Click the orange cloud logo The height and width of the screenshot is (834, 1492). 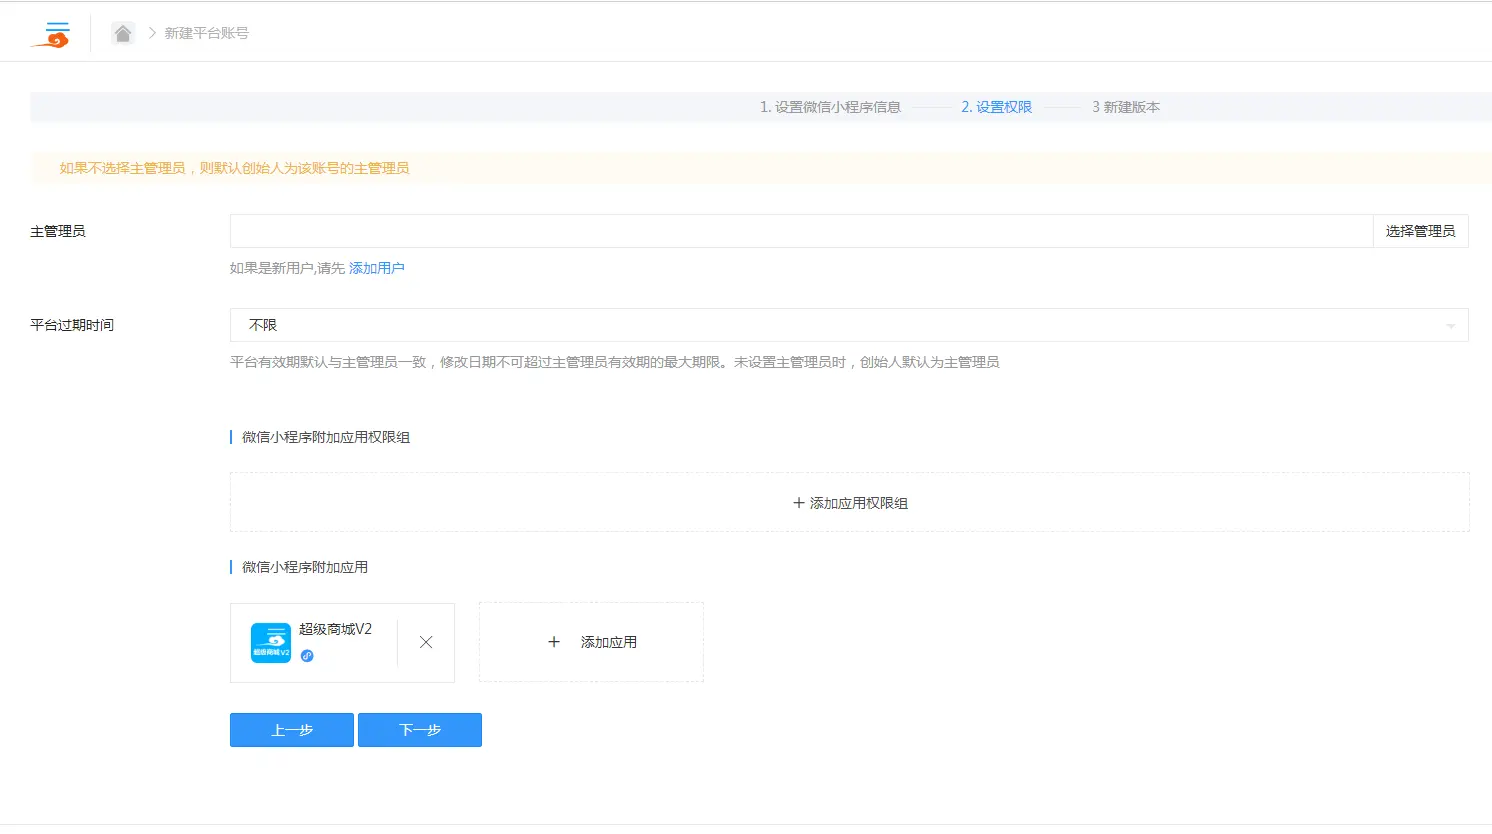tap(51, 34)
